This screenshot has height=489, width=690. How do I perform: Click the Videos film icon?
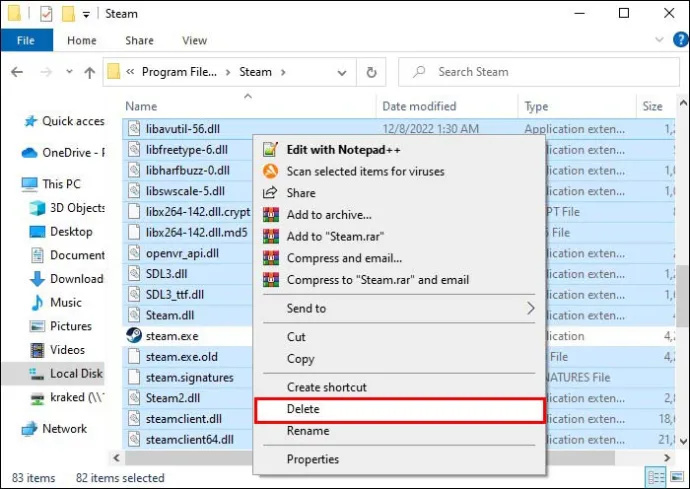pos(37,350)
